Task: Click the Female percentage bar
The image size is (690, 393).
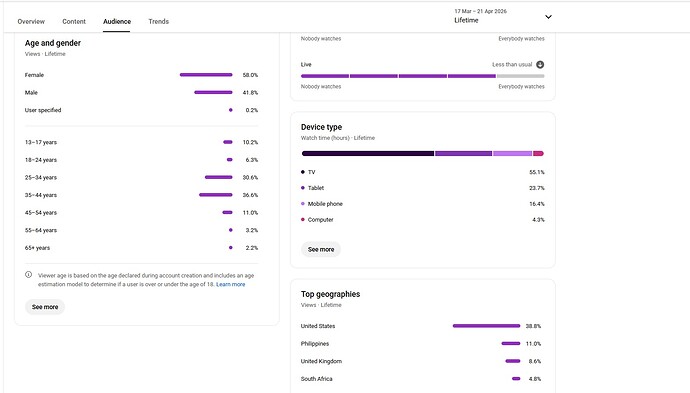Action: point(206,75)
